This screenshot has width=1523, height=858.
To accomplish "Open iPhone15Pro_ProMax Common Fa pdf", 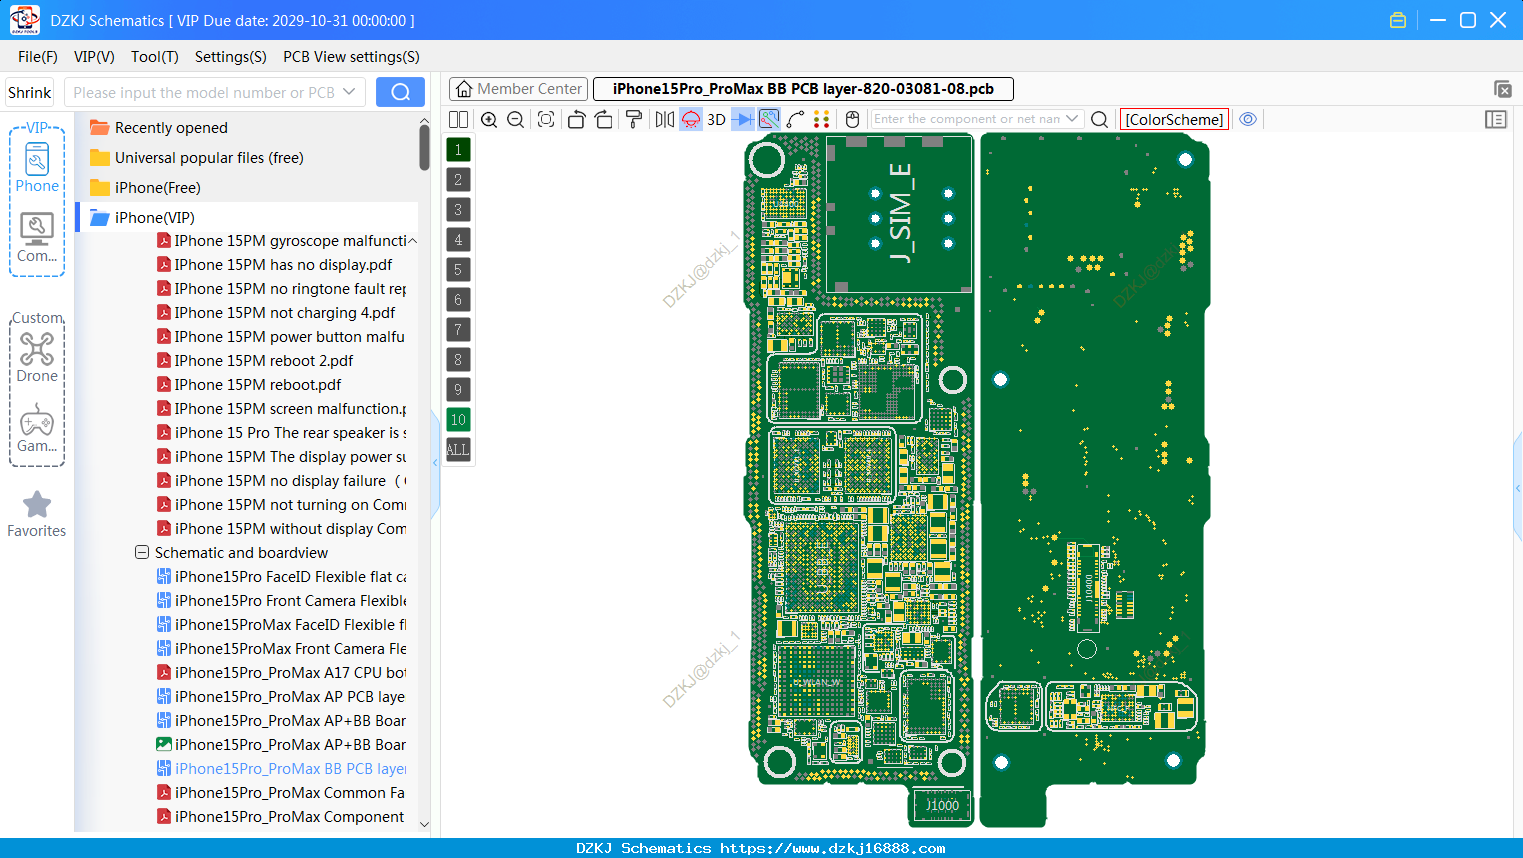I will click(289, 793).
